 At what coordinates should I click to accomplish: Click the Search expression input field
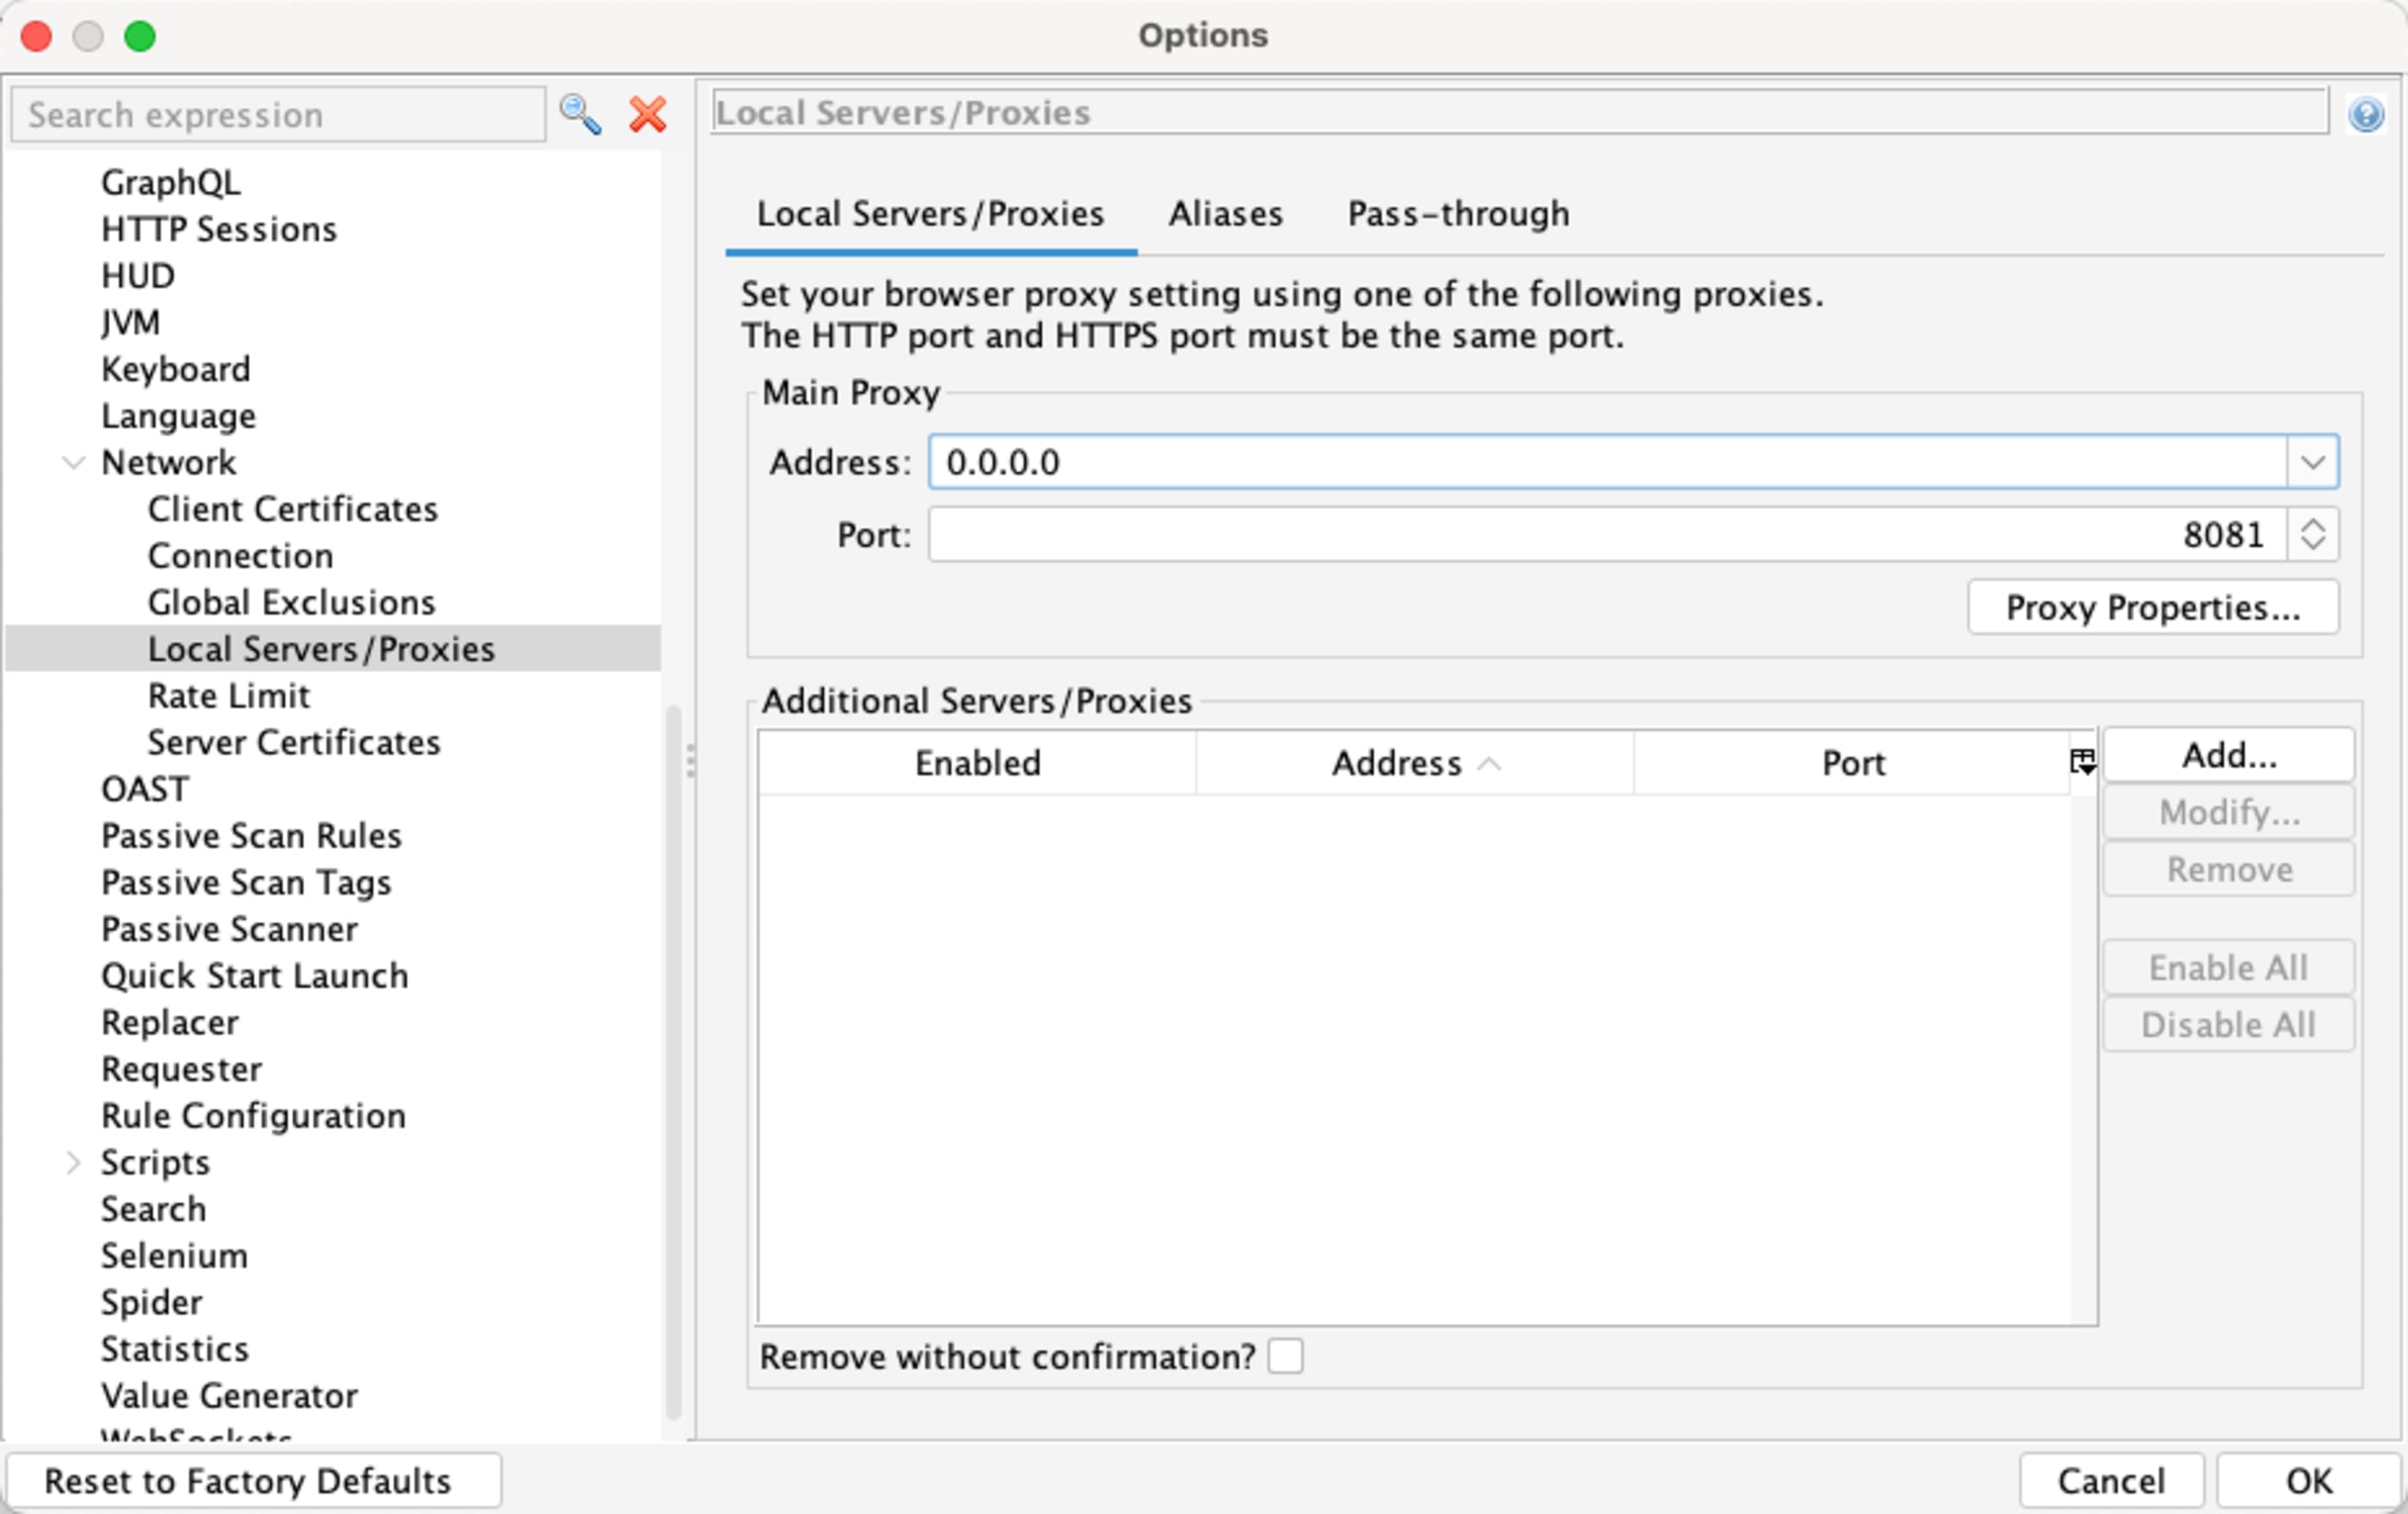click(278, 115)
